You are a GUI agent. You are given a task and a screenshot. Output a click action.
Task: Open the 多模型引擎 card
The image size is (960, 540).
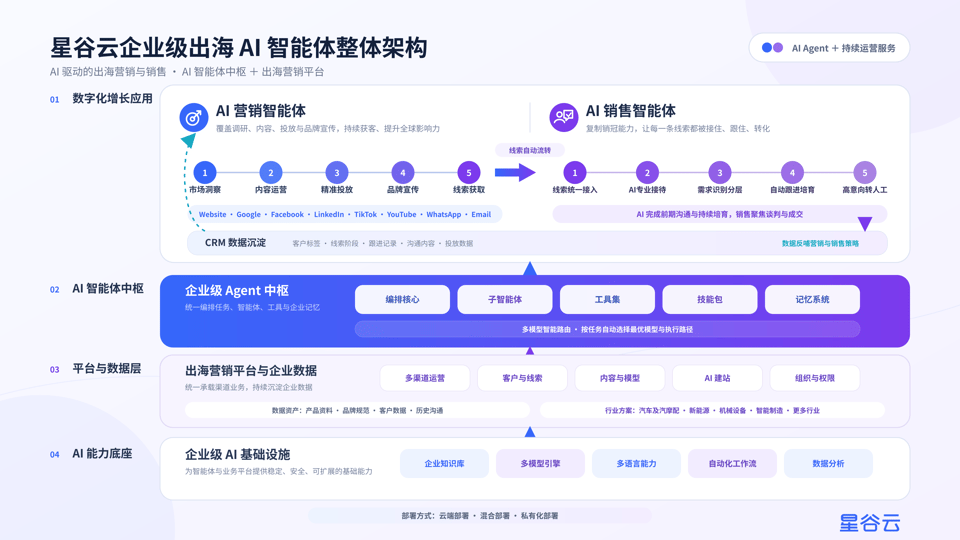point(540,463)
